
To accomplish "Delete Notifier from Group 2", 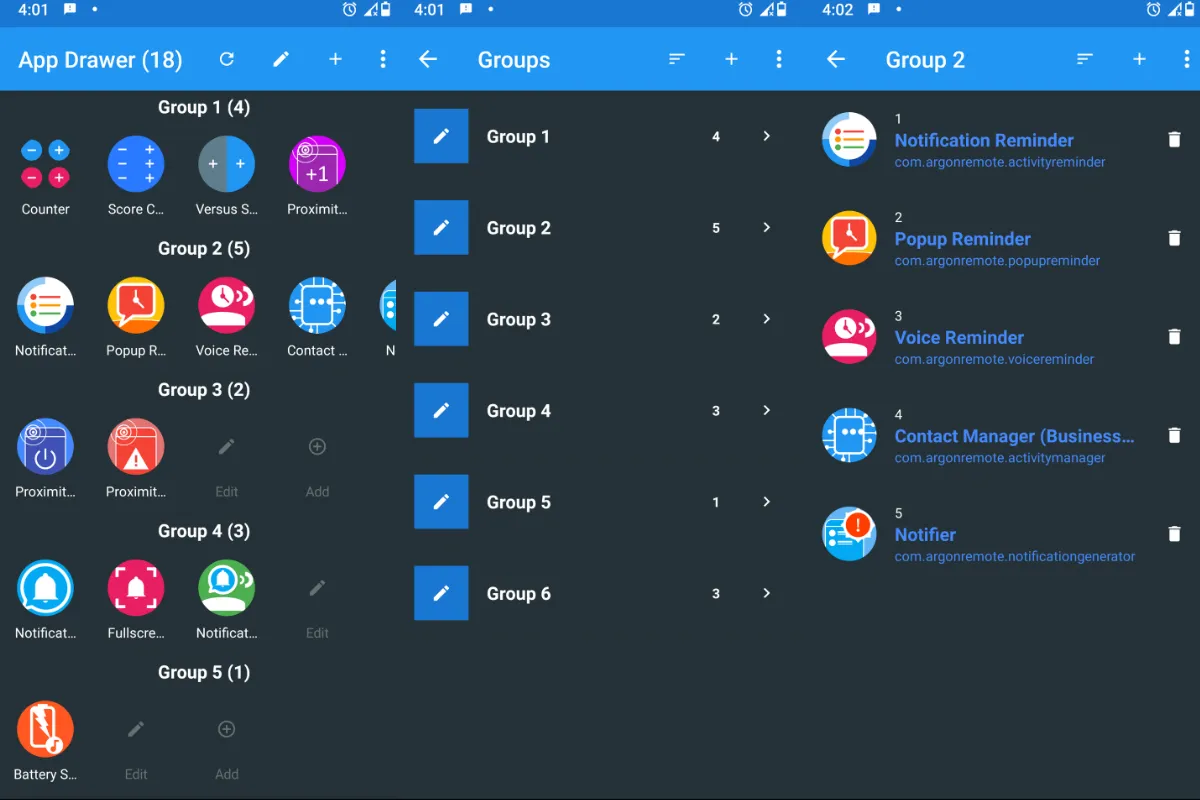I will pyautogui.click(x=1174, y=534).
